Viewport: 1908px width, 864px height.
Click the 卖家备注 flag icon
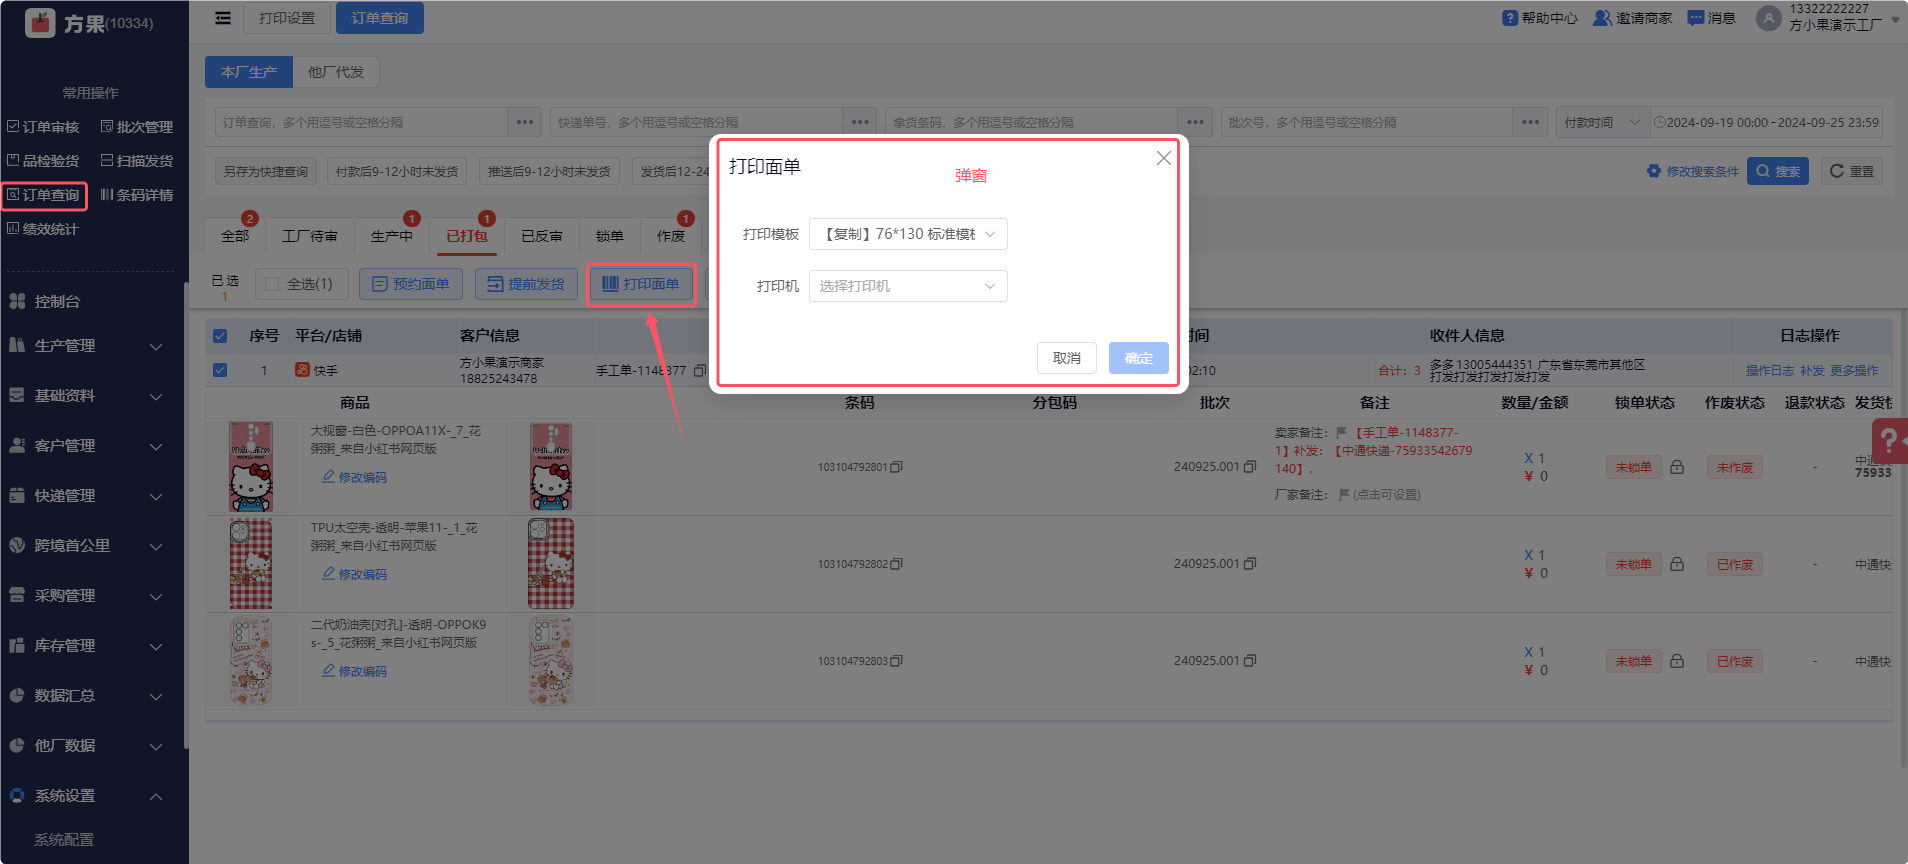click(1342, 433)
